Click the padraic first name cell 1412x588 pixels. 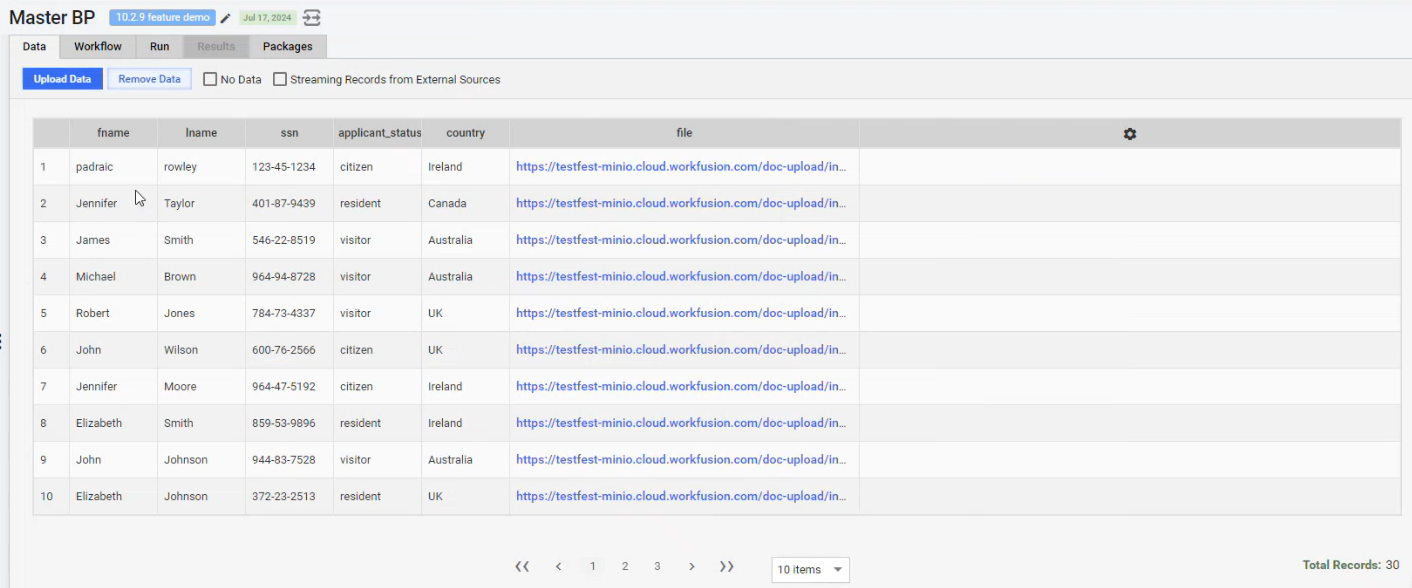113,167
